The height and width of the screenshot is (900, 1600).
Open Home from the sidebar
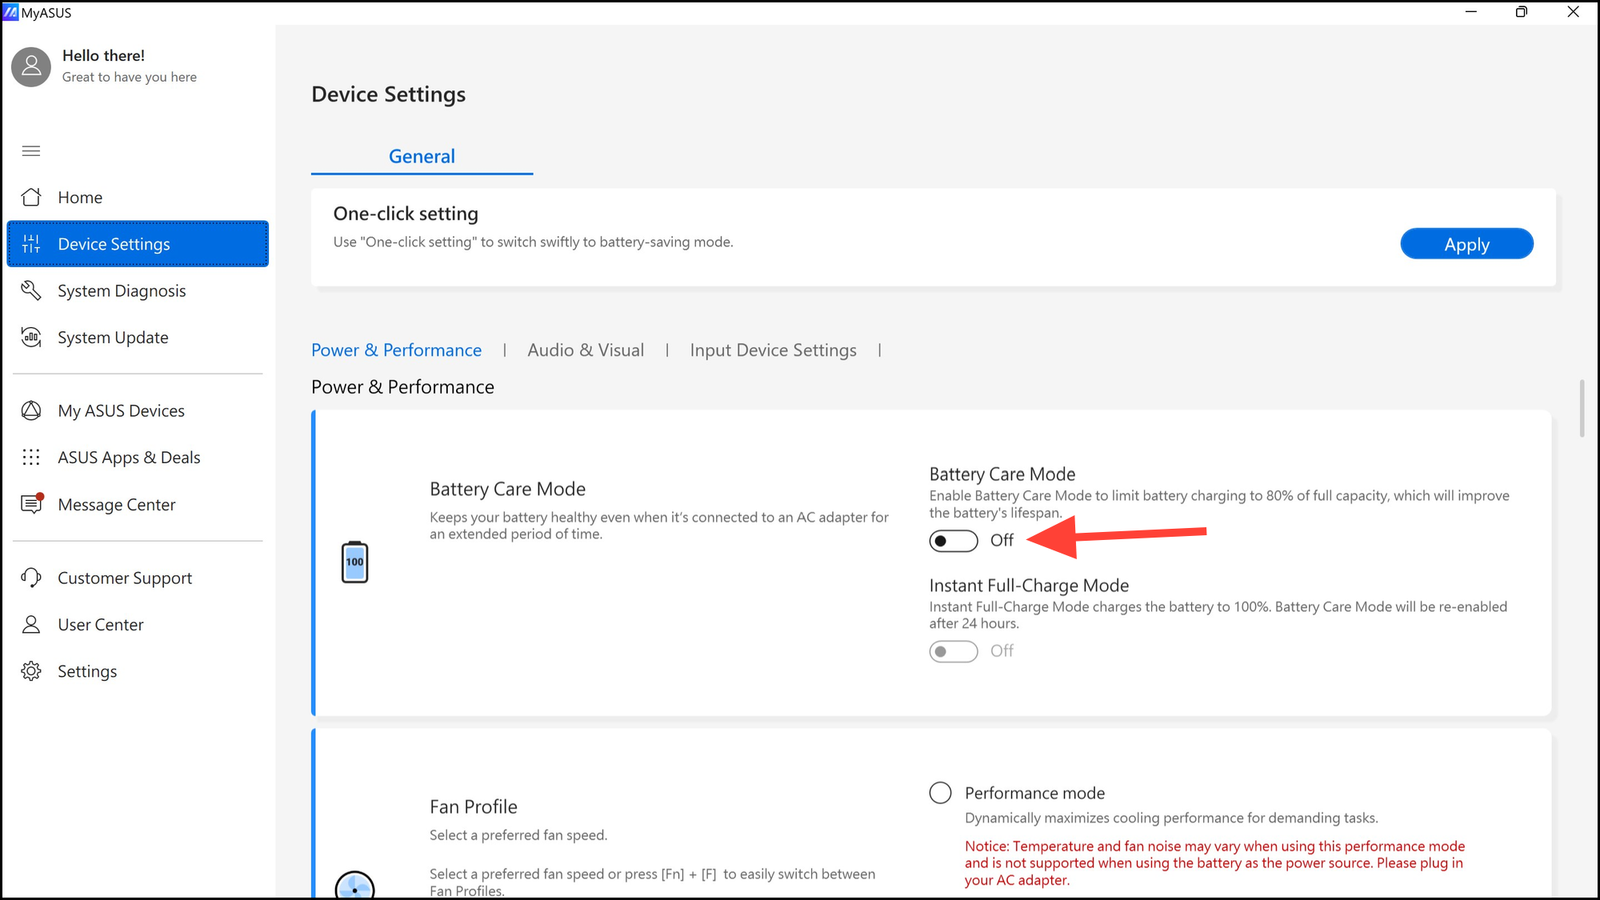(x=80, y=197)
